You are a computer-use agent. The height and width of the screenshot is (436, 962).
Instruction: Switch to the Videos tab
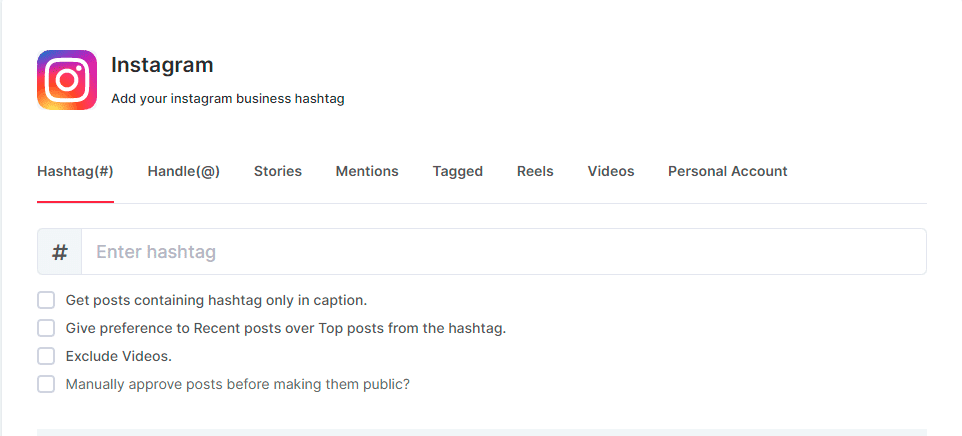[611, 171]
